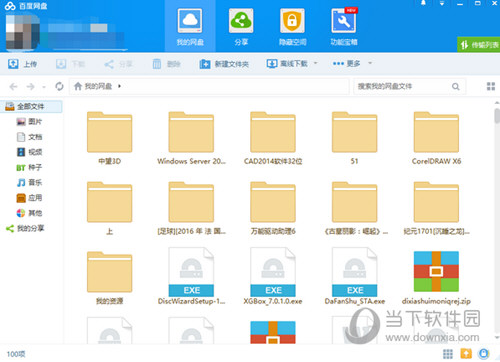500x362 pixels.
Task: Expand the breadcrumb arrow after 我的网盘
Action: [119, 86]
